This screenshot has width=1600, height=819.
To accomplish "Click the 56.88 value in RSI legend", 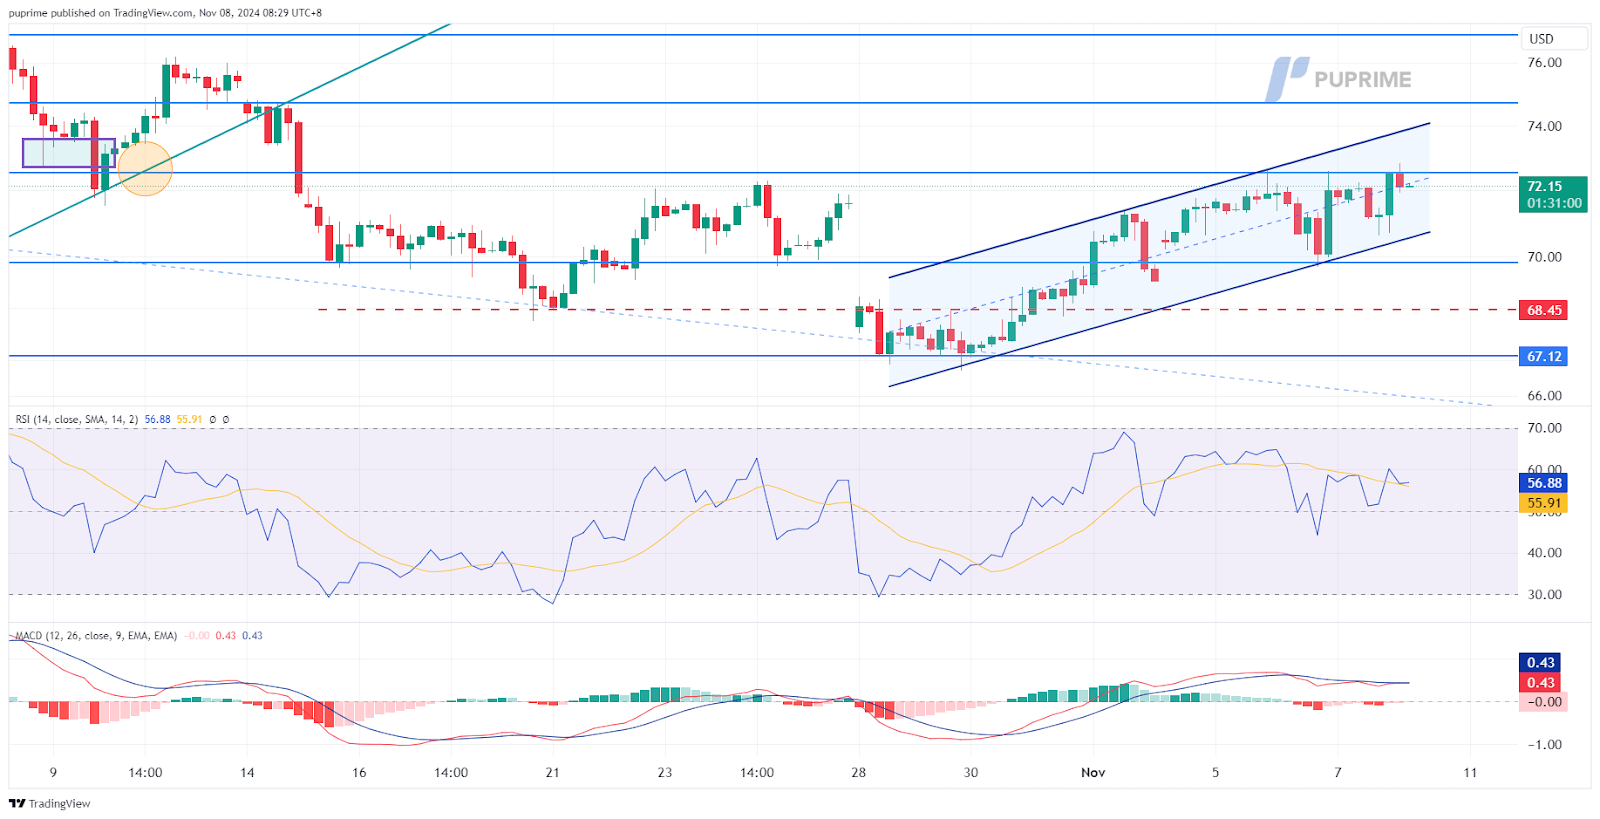I will point(158,420).
